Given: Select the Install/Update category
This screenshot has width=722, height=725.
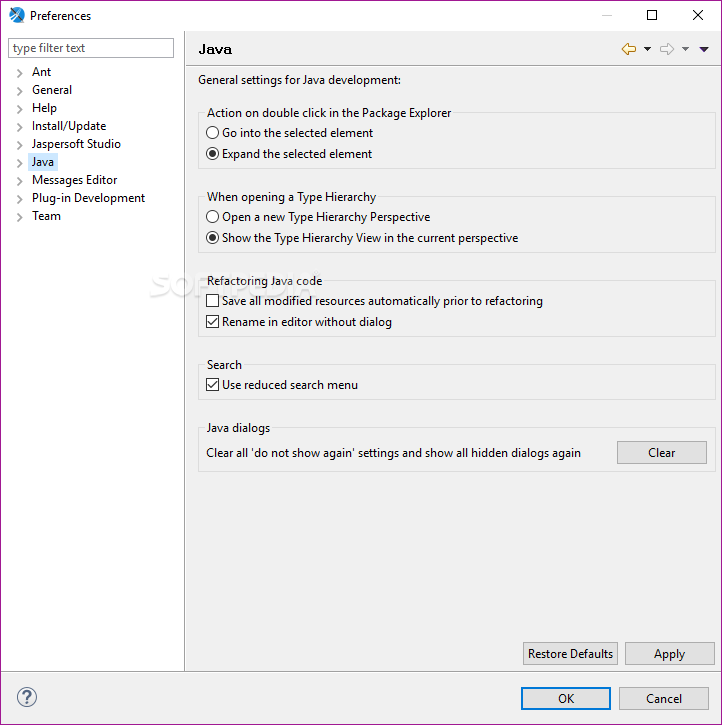Looking at the screenshot, I should click(69, 126).
